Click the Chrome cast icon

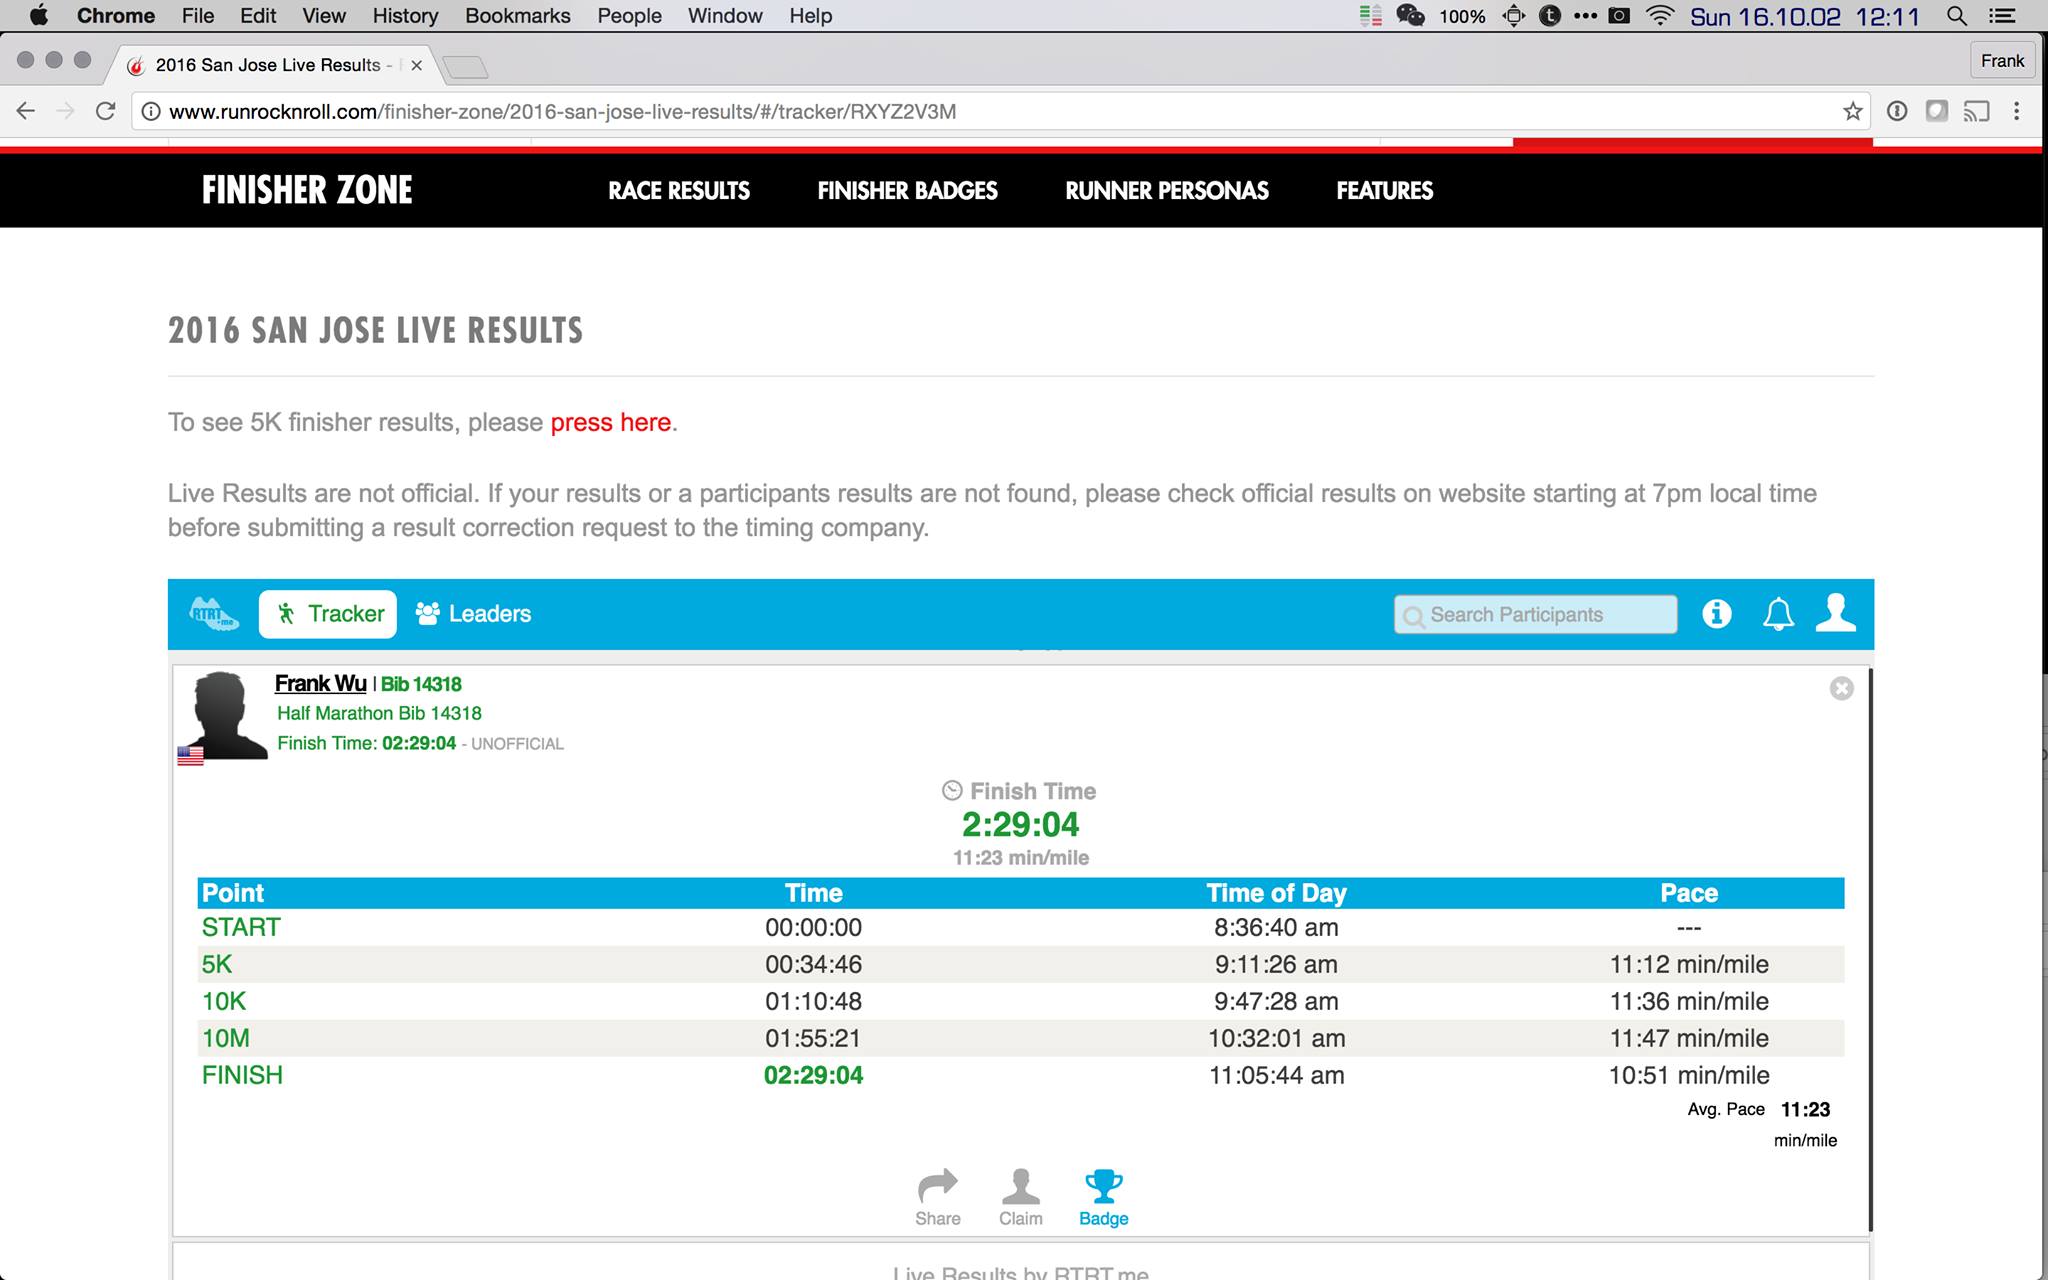(x=1975, y=111)
